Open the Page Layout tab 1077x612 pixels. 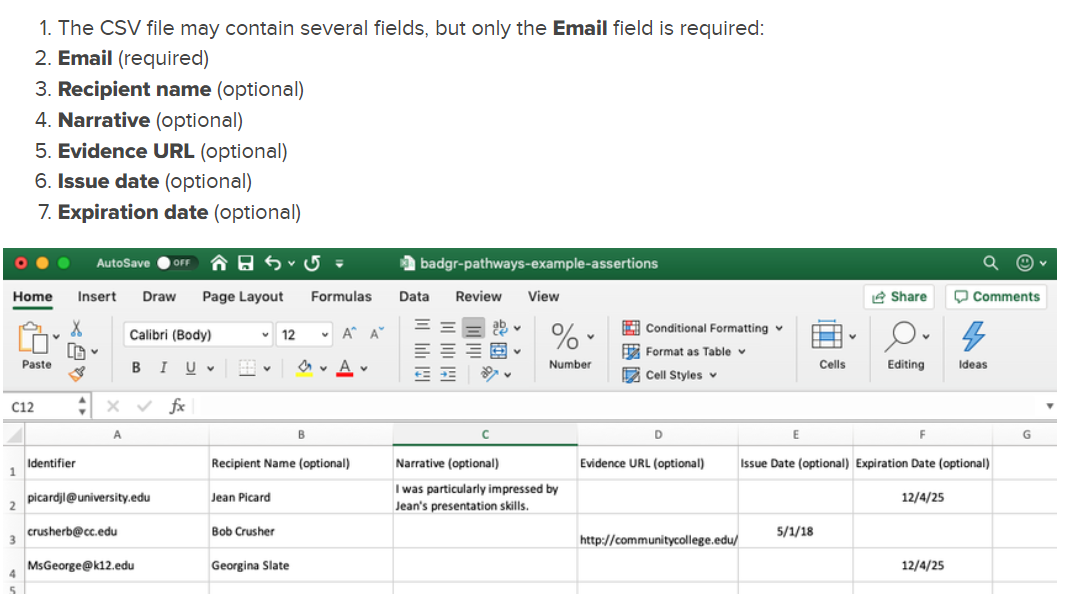[x=242, y=296]
